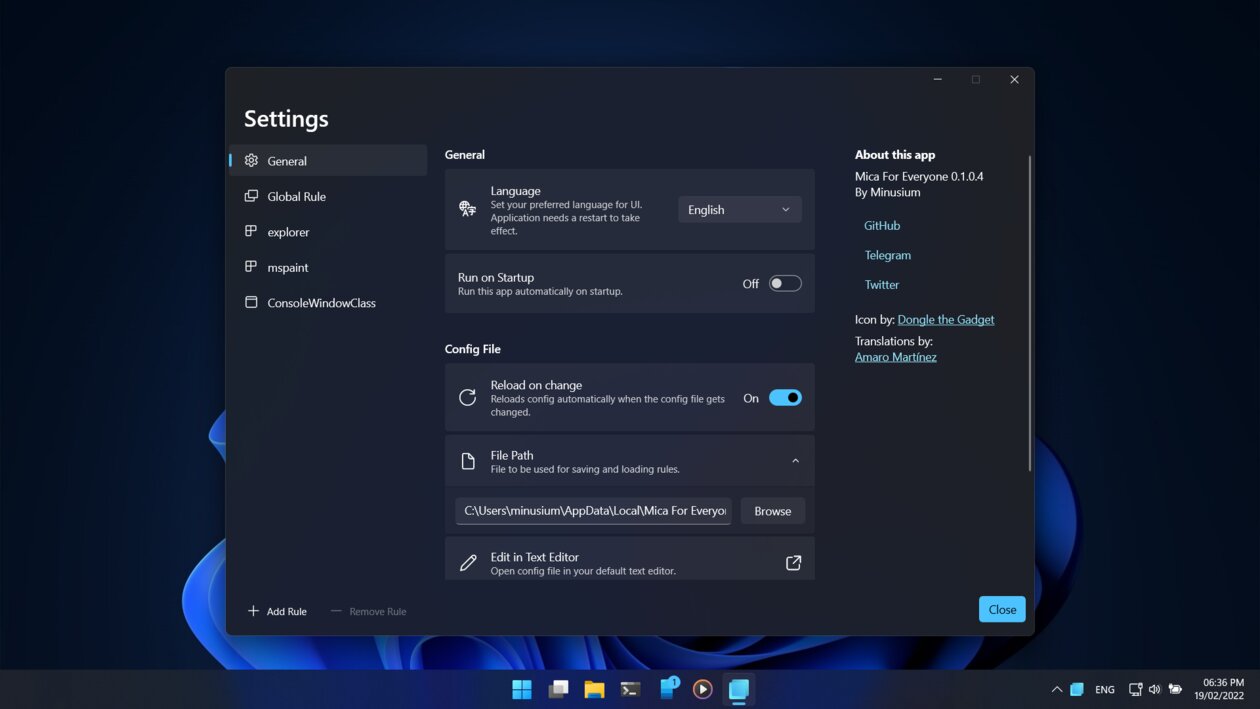The height and width of the screenshot is (709, 1260).
Task: Select the General gear icon in sidebar
Action: 251,160
